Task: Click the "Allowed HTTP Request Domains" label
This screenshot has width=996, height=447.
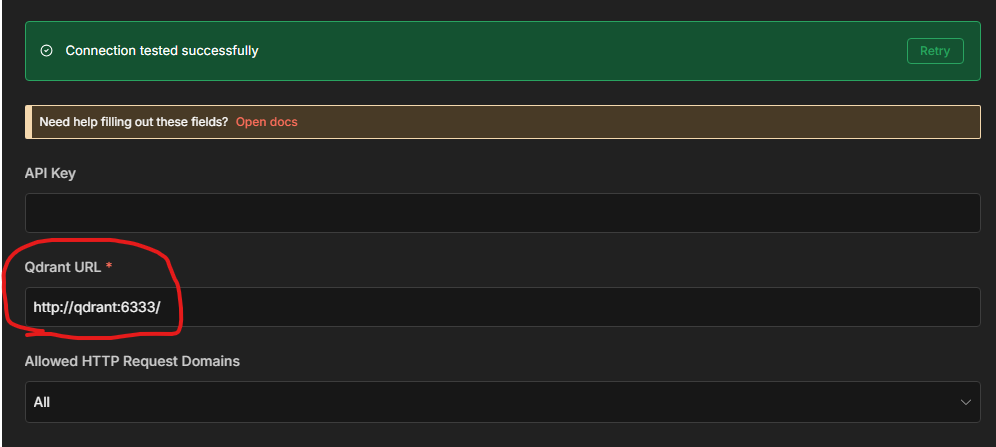Action: 132,361
